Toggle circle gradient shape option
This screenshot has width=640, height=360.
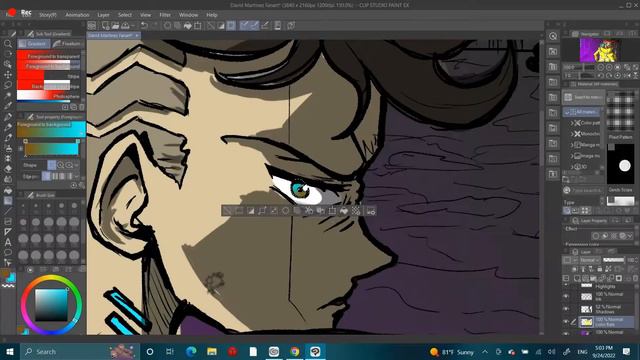[60, 165]
